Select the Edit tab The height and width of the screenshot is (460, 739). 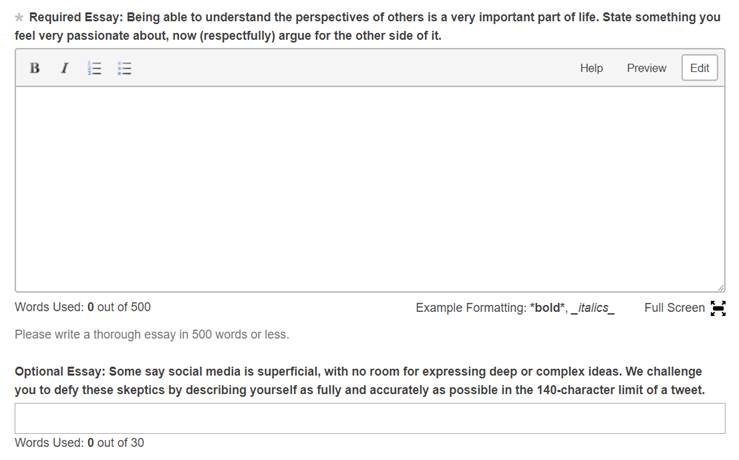tap(699, 68)
